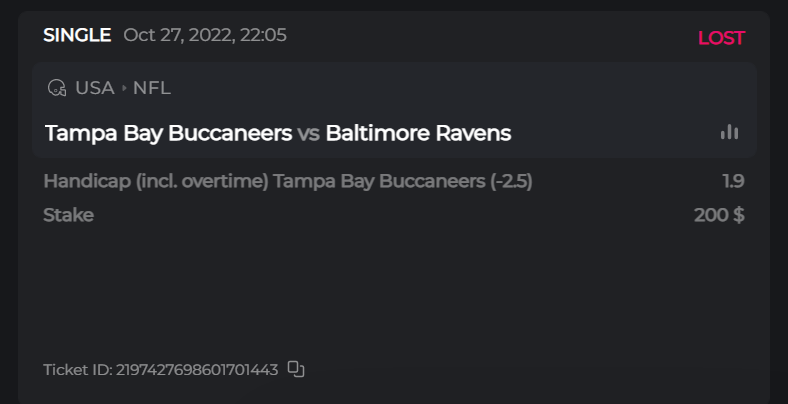Open the NFL league breadcrumb
This screenshot has height=404, width=788.
click(152, 88)
